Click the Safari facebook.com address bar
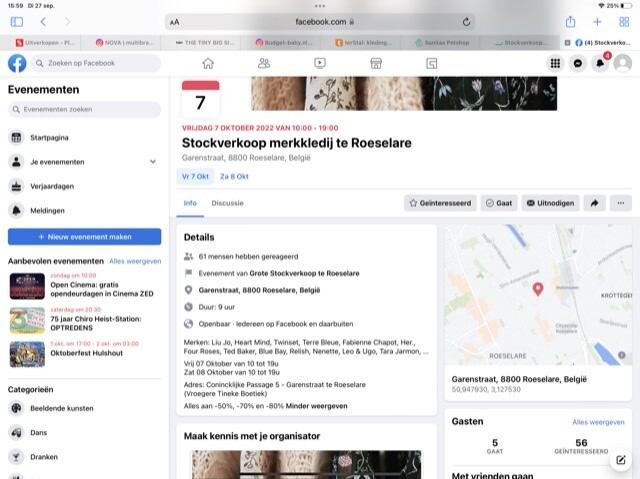The image size is (640, 479). pos(320,22)
